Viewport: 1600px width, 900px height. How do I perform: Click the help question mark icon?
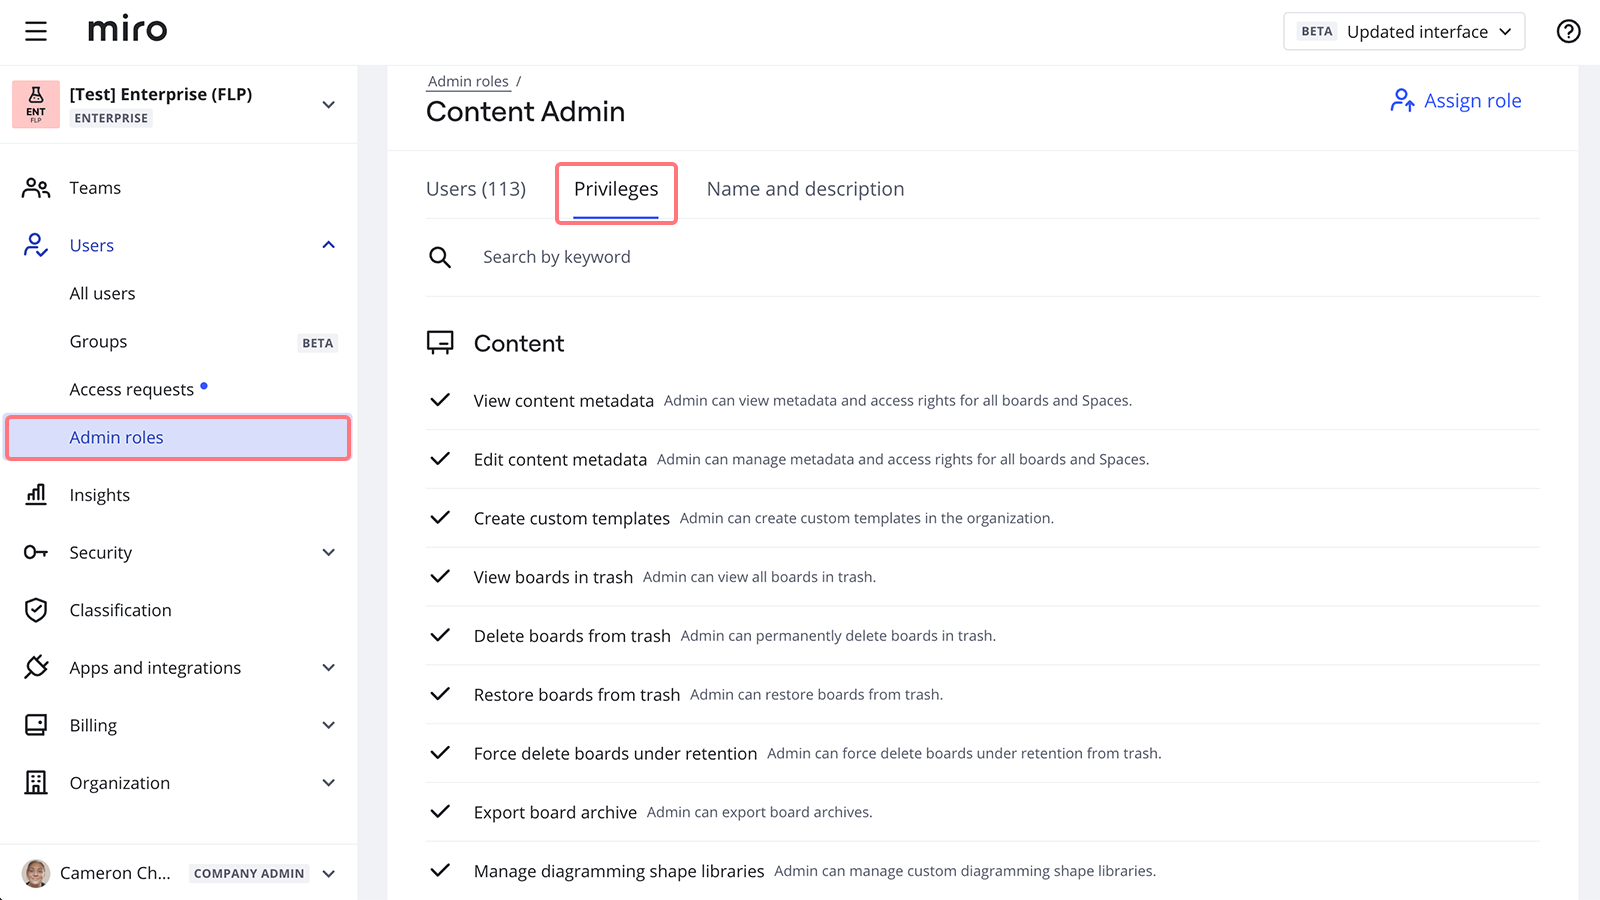[1568, 32]
